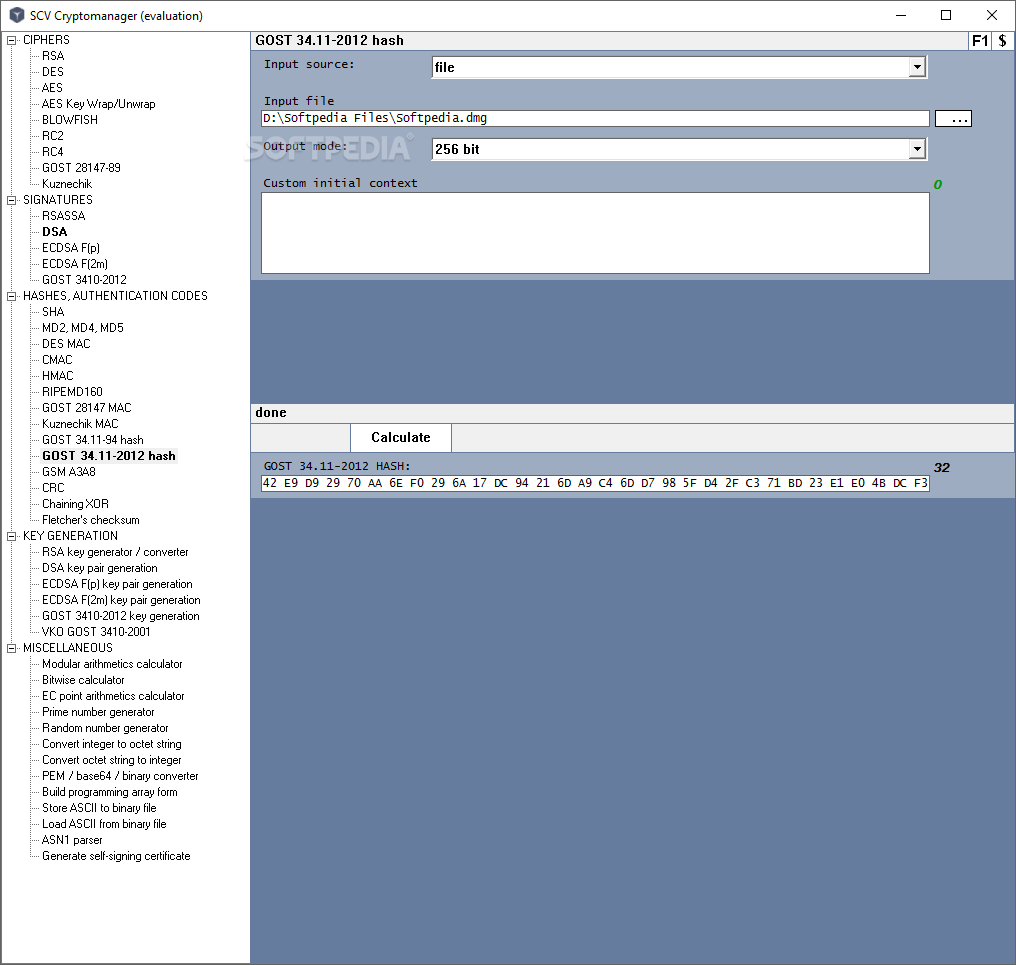Select DES cipher item

[53, 72]
